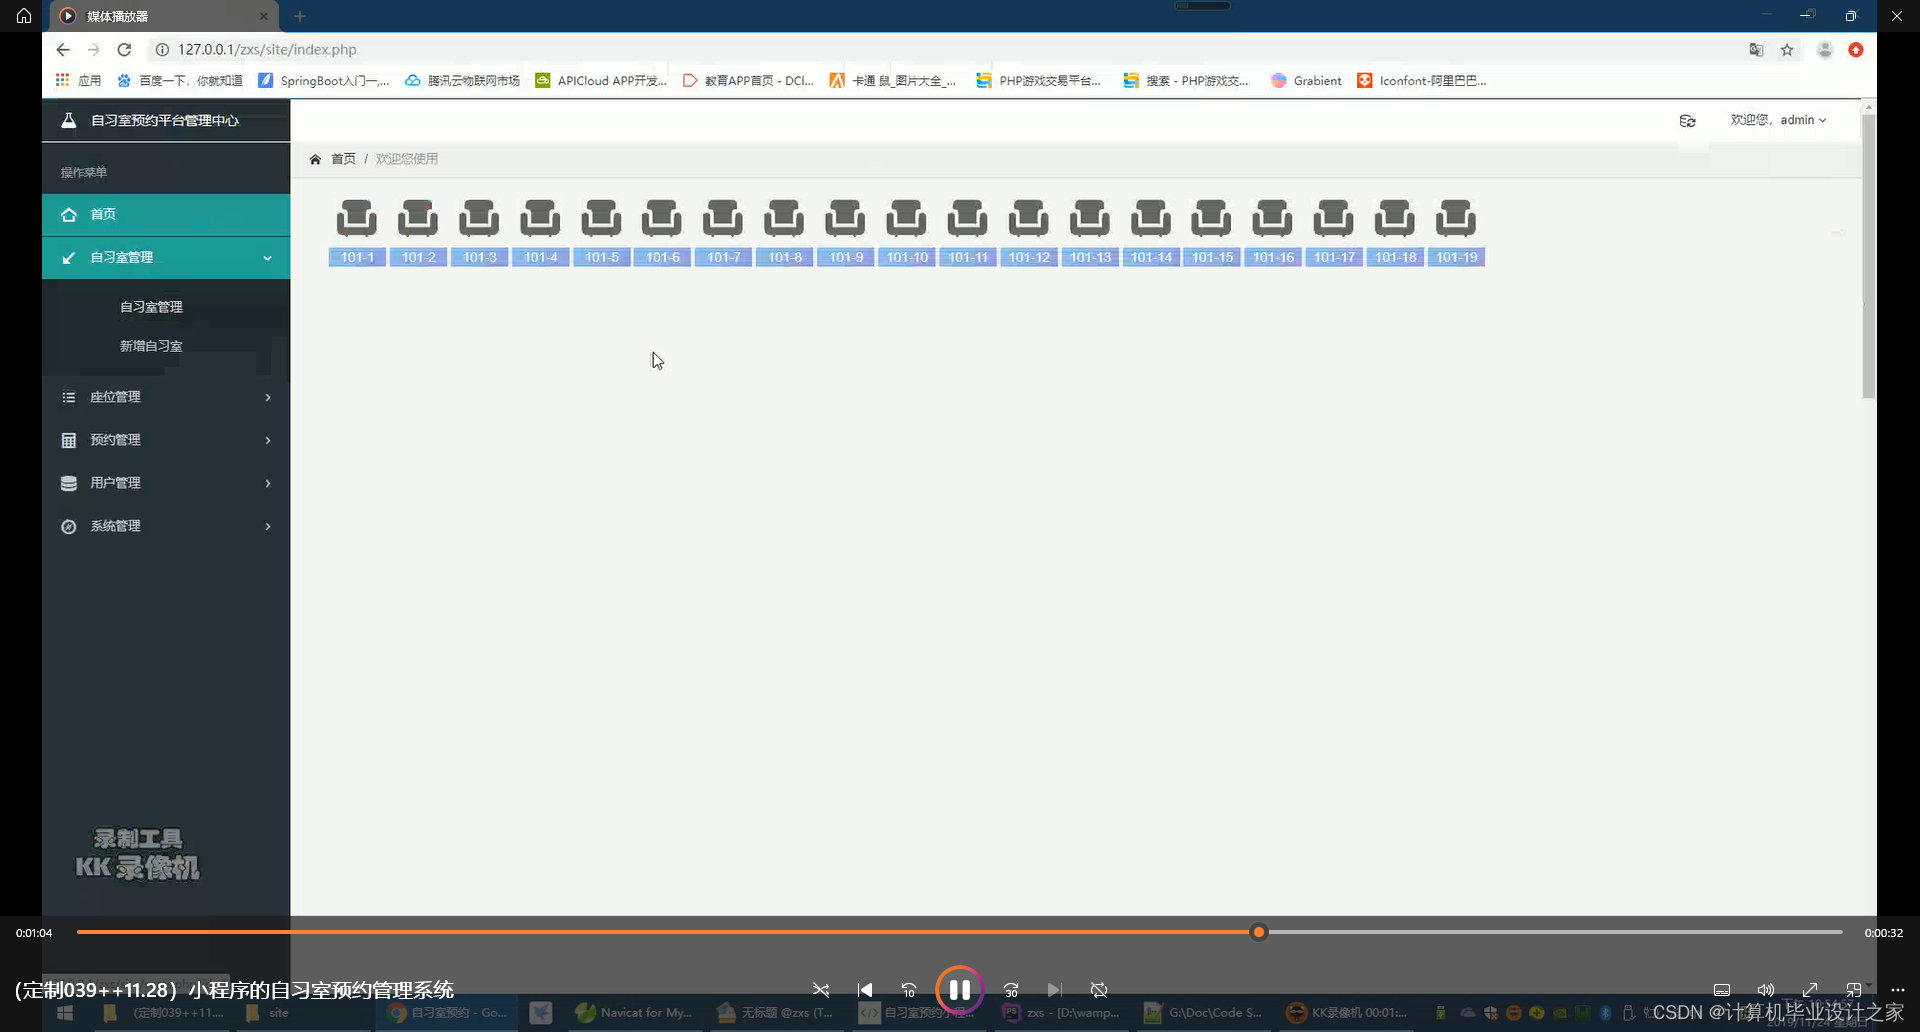1920x1032 pixels.
Task: Open the volume control
Action: [1766, 990]
